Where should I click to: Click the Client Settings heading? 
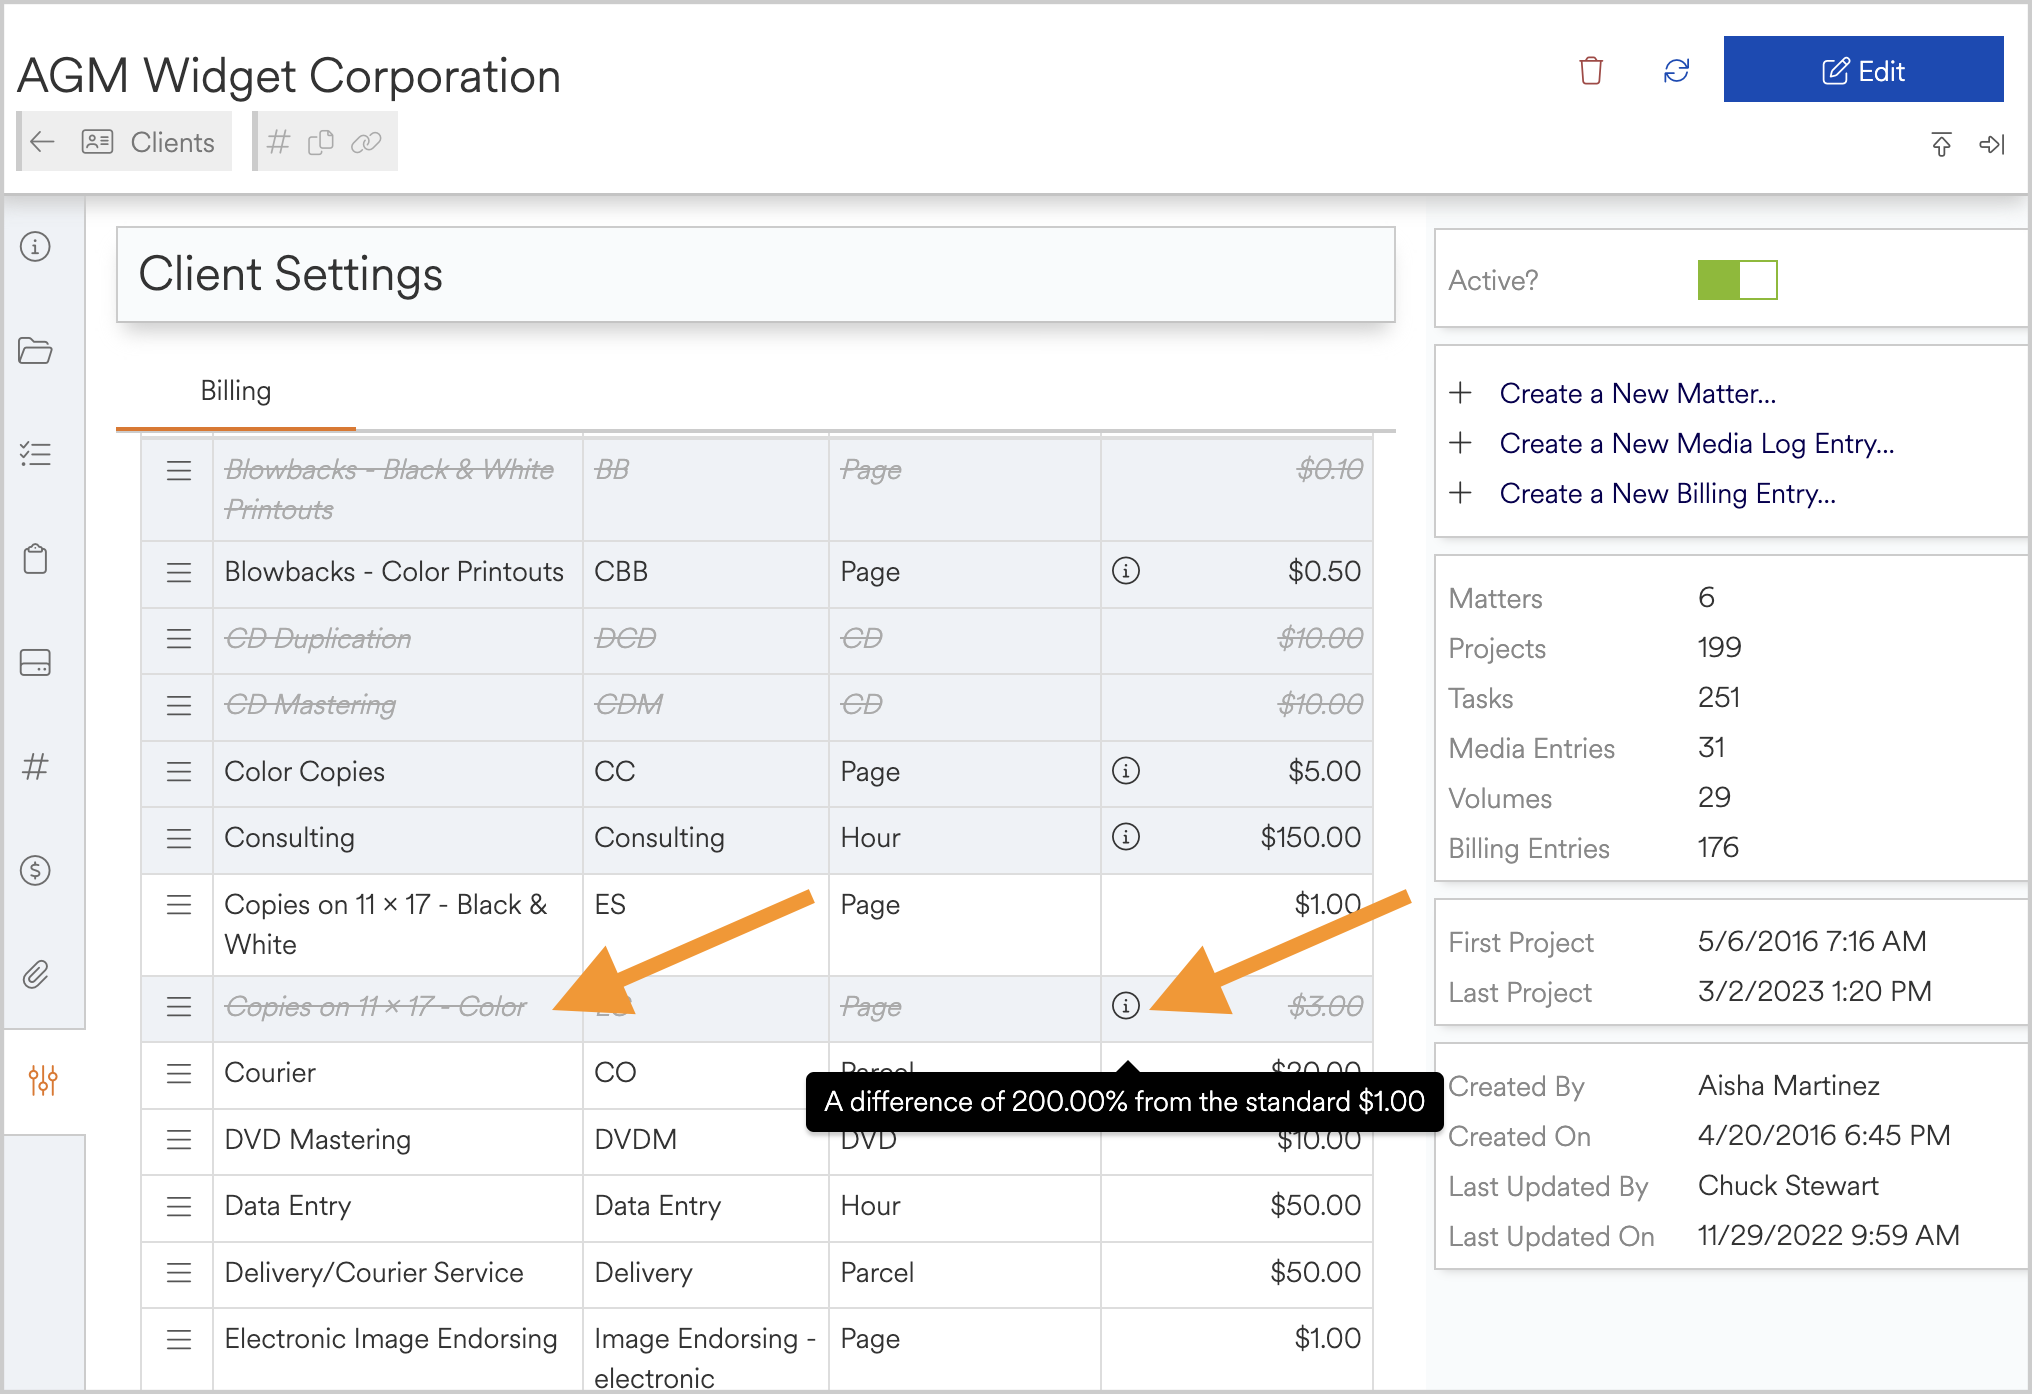click(x=290, y=274)
